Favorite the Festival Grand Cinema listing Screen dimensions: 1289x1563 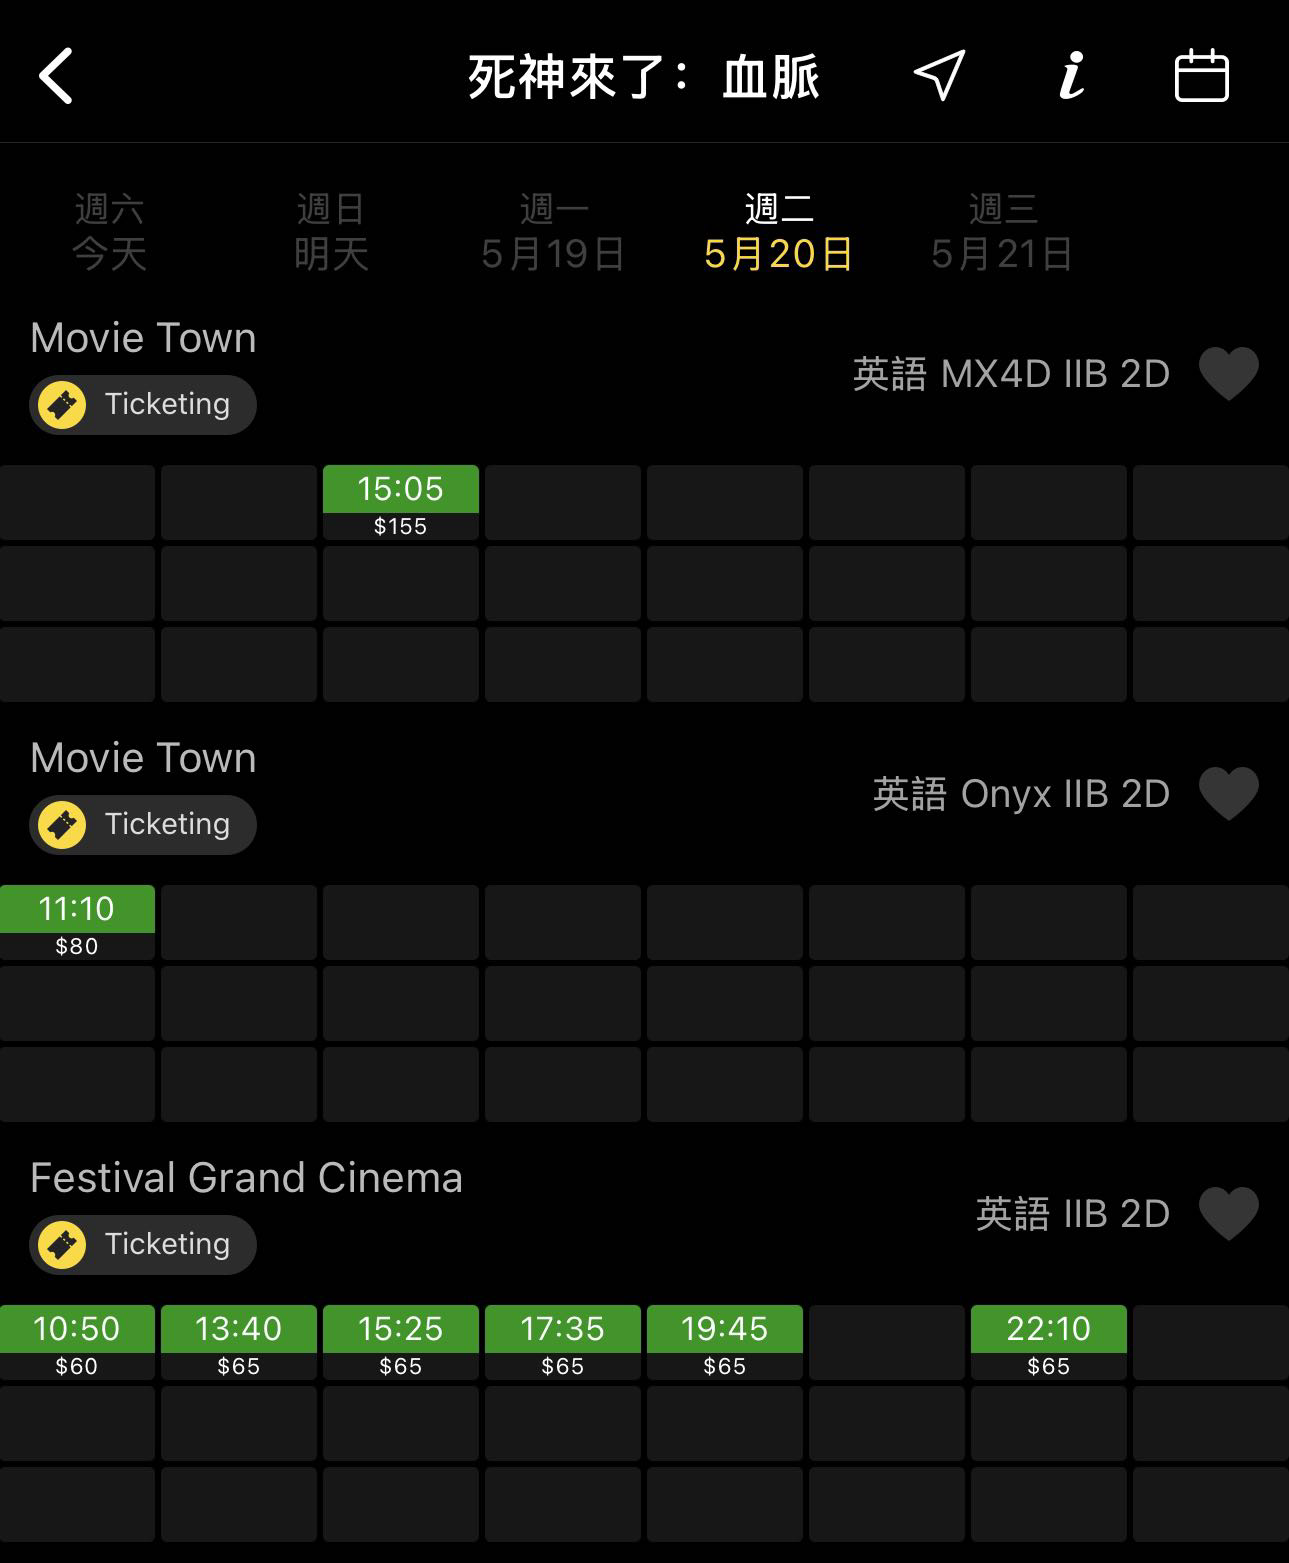coord(1228,1214)
